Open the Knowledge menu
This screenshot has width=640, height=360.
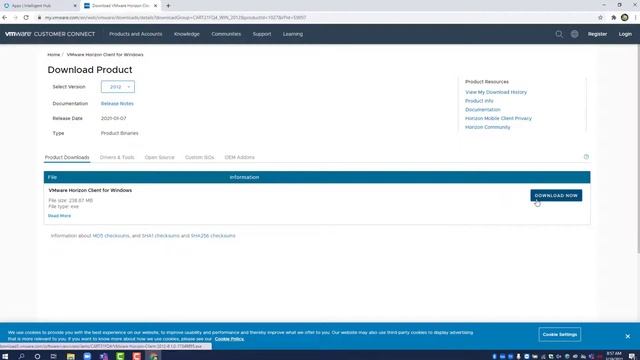pos(187,34)
